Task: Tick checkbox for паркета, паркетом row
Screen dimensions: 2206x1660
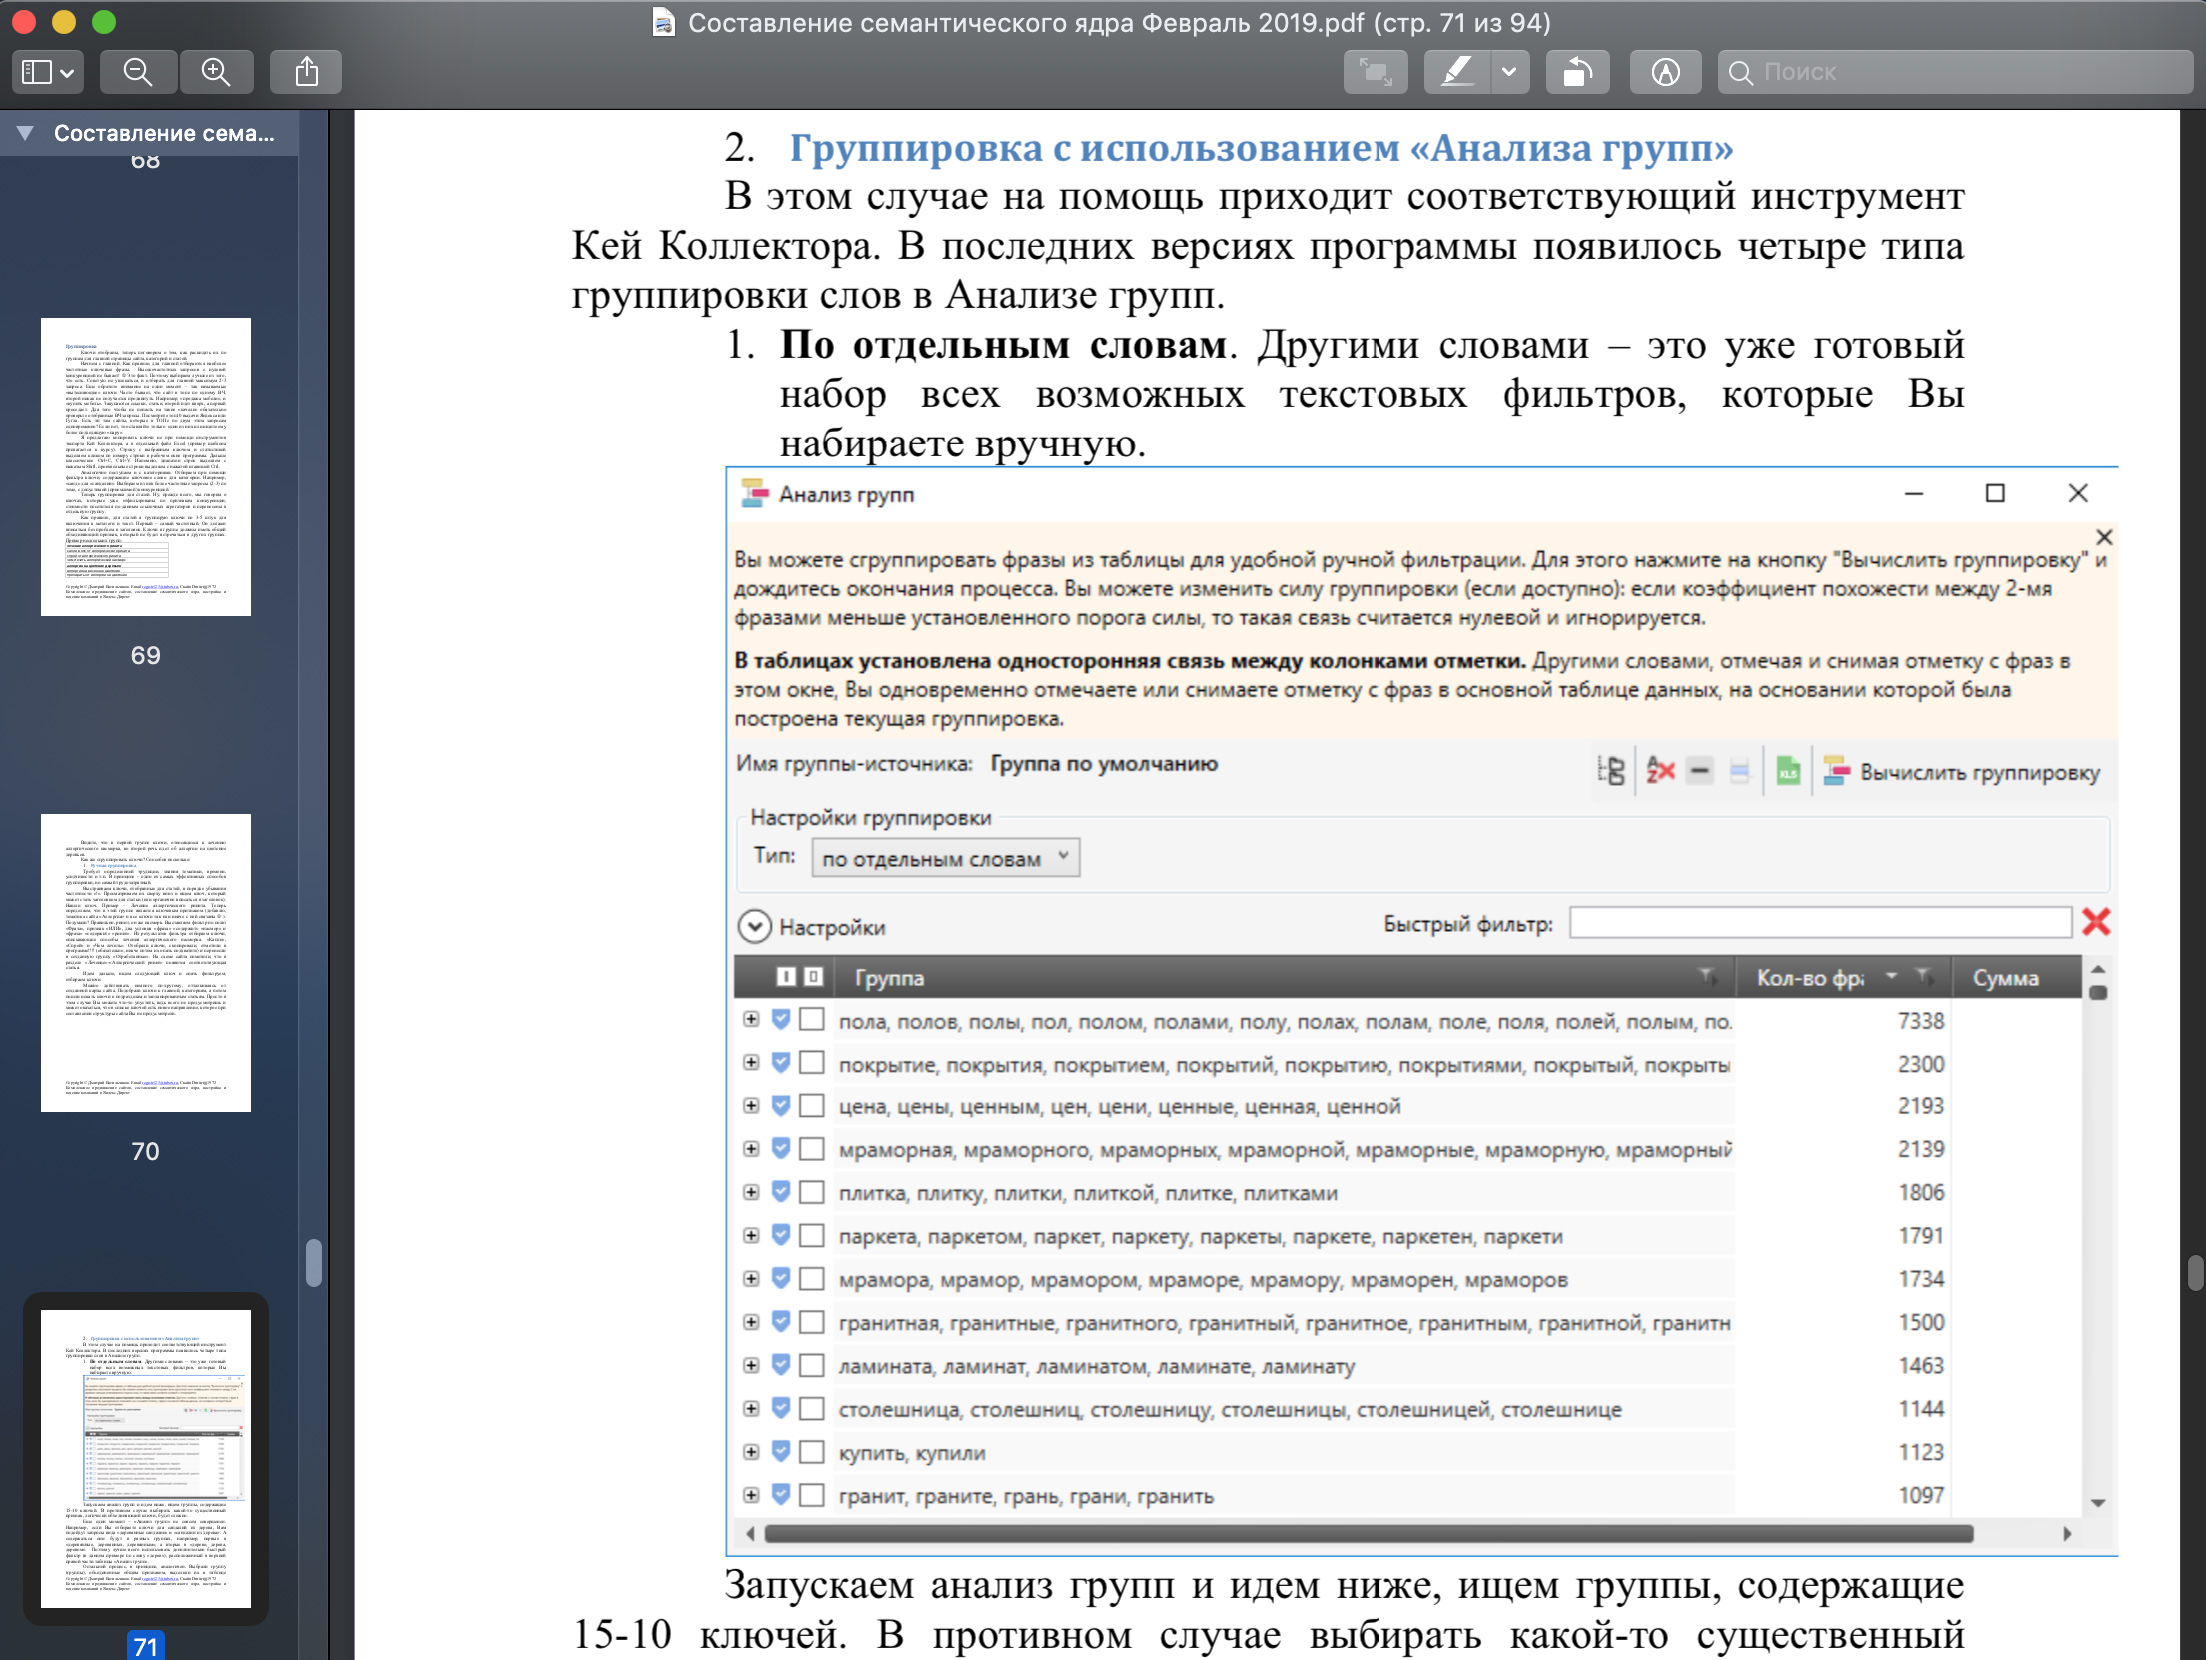Action: tap(812, 1235)
